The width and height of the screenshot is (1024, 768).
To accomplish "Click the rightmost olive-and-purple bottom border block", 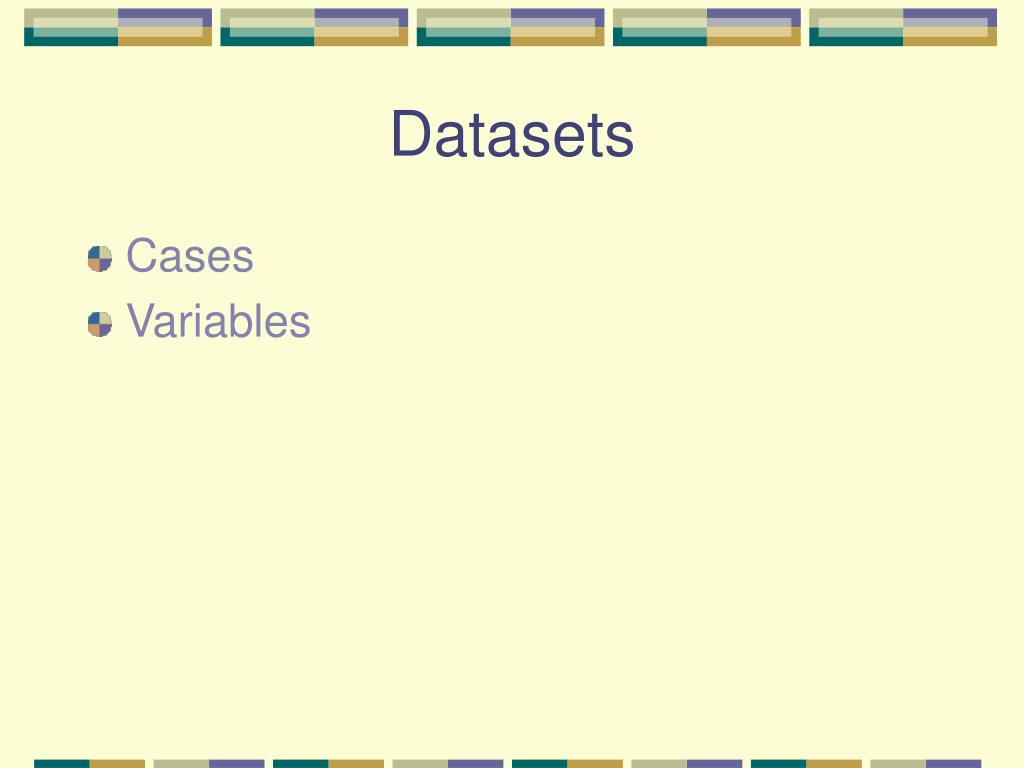I will tap(926, 763).
